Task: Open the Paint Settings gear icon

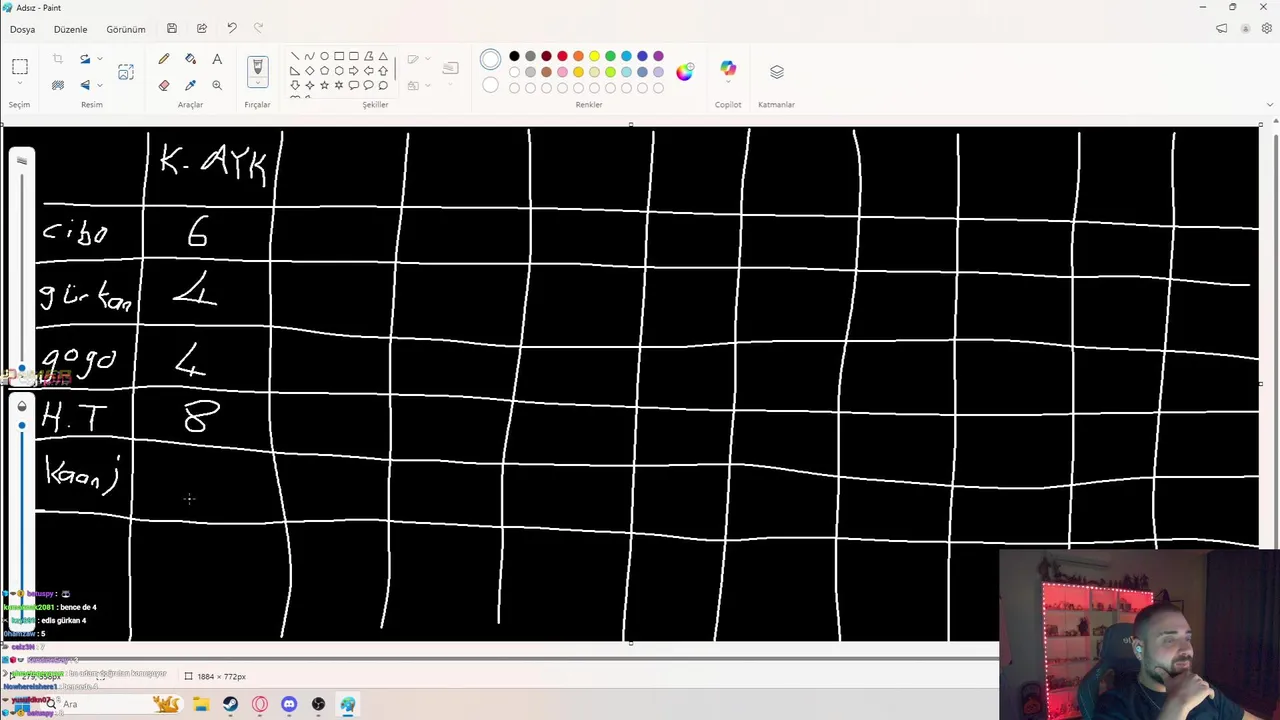Action: (x=1269, y=29)
